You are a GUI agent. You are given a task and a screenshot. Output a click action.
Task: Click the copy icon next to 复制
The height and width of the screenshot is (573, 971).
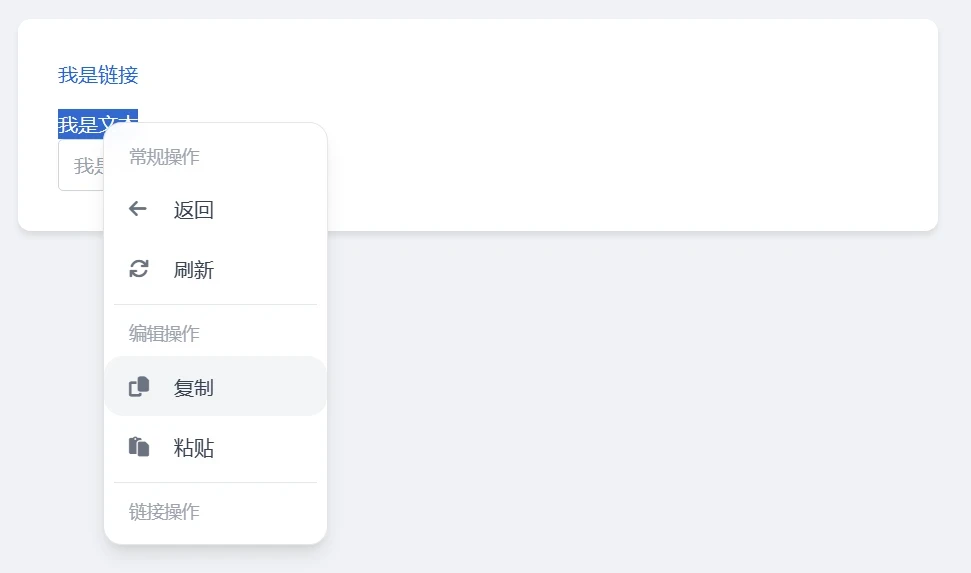pos(139,387)
